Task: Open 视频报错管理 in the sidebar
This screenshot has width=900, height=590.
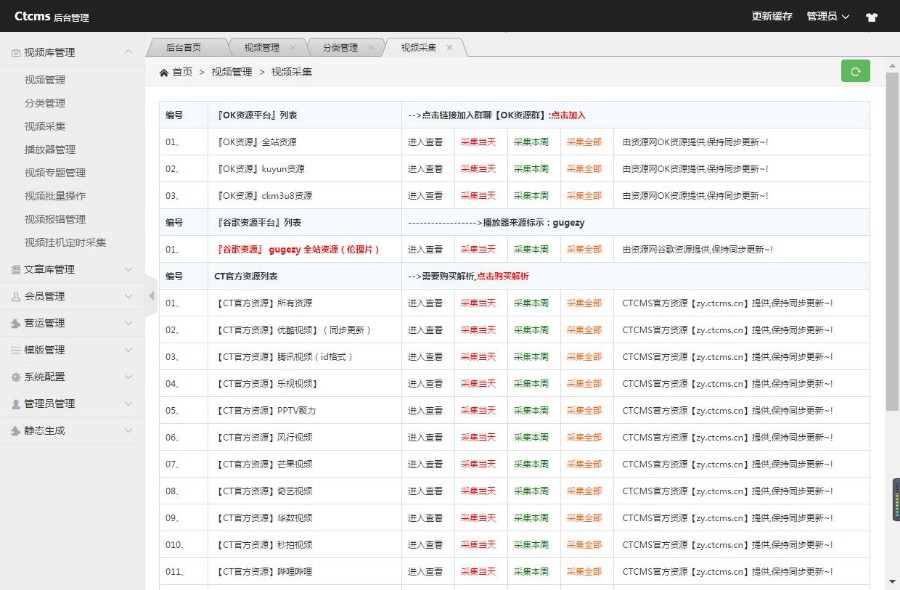Action: [55, 219]
